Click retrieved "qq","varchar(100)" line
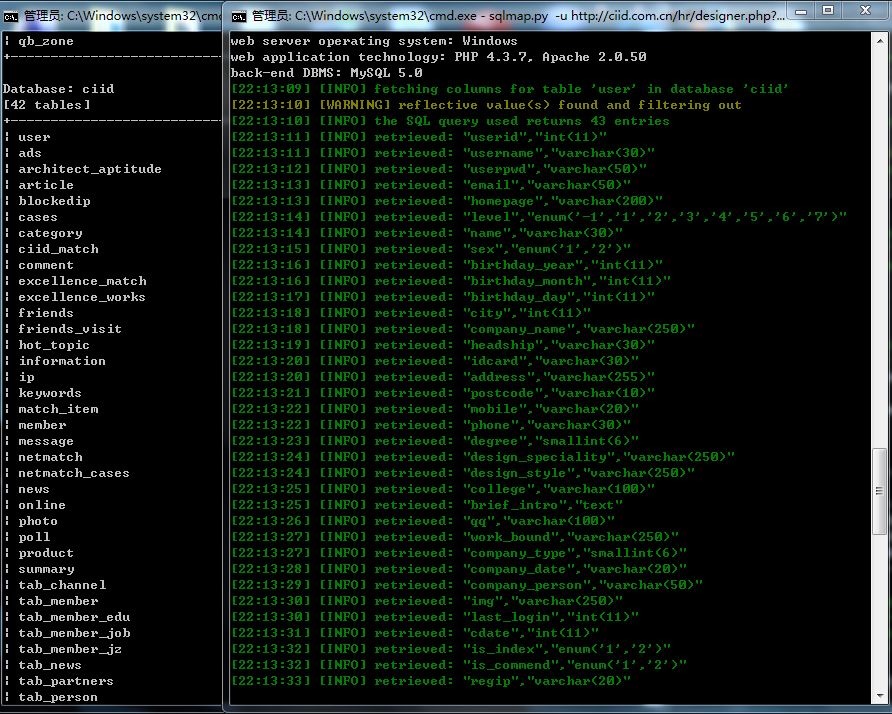Image resolution: width=892 pixels, height=714 pixels. click(x=423, y=521)
